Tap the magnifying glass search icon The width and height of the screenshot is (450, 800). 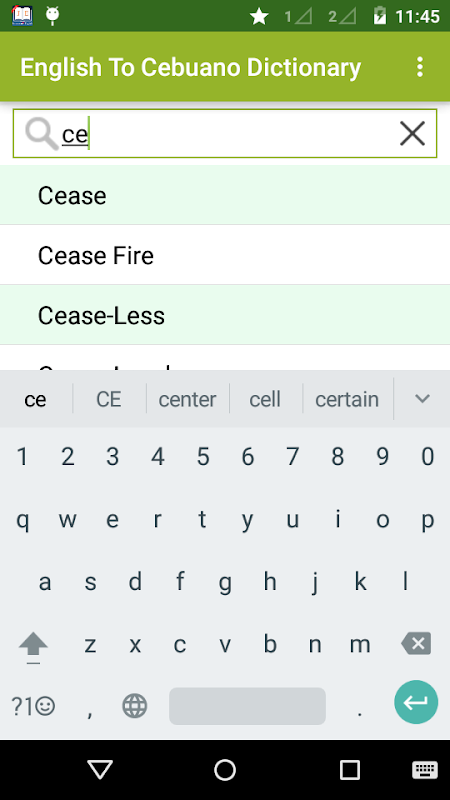(x=42, y=134)
